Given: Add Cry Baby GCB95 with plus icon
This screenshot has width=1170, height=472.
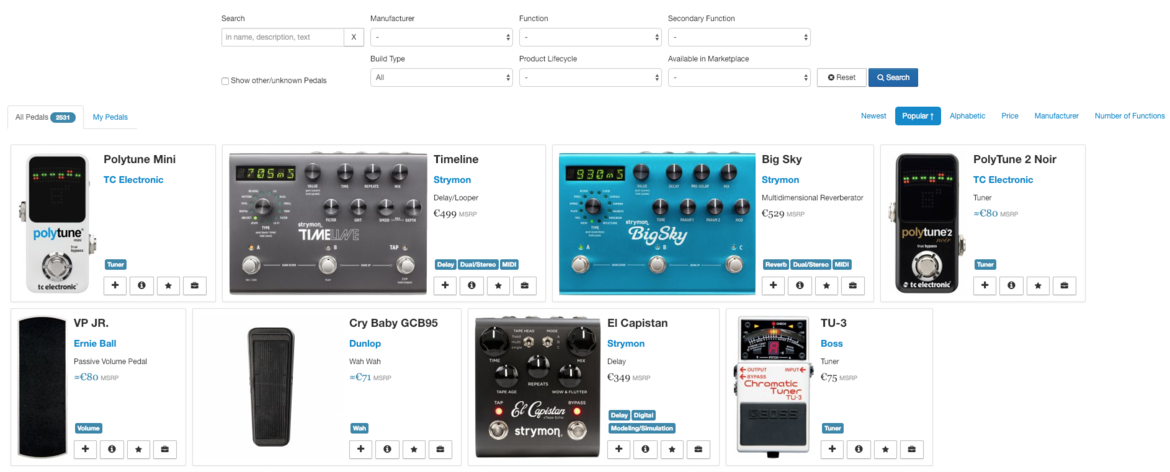Looking at the screenshot, I should point(361,449).
